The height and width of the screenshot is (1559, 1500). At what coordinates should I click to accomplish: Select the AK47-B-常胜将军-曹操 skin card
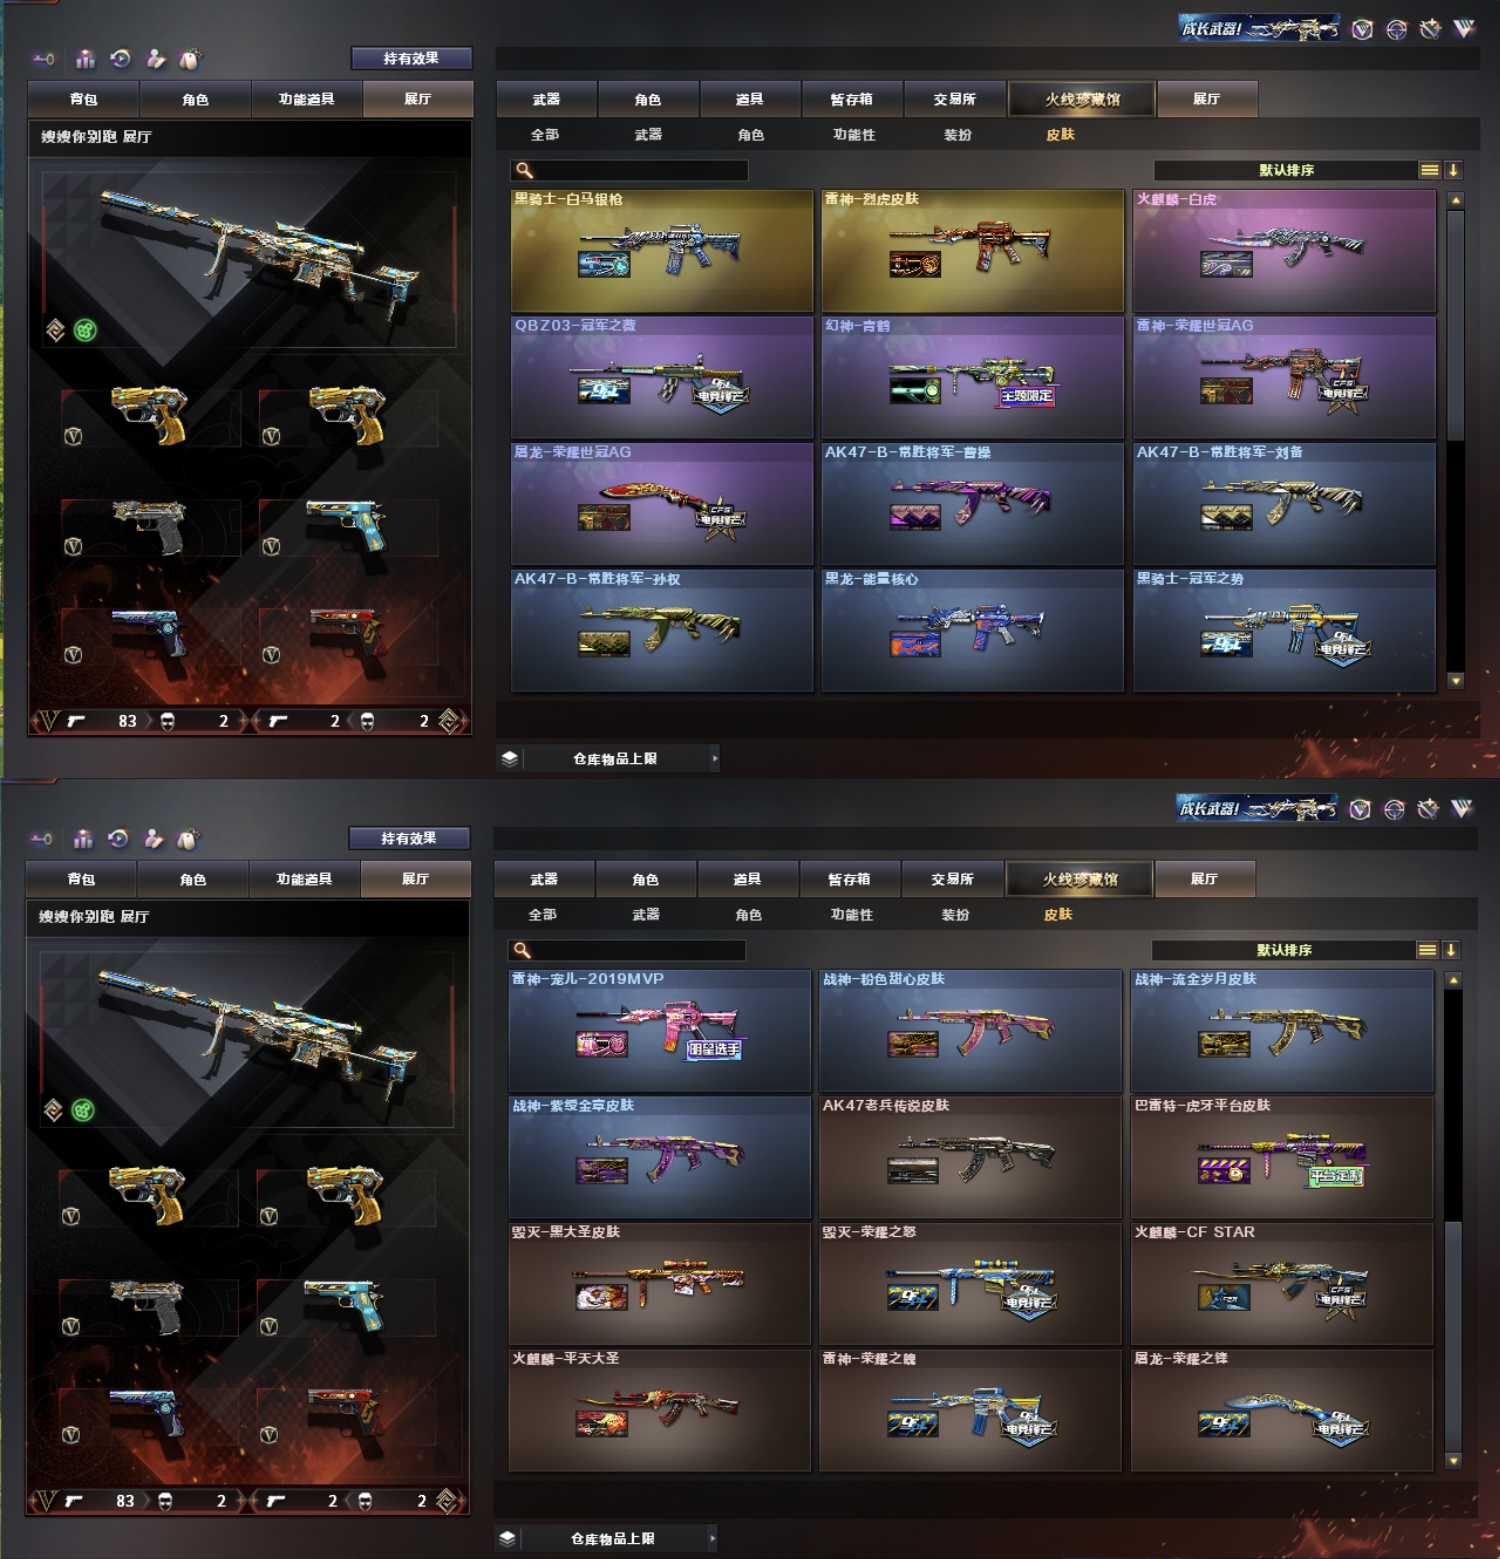(973, 504)
